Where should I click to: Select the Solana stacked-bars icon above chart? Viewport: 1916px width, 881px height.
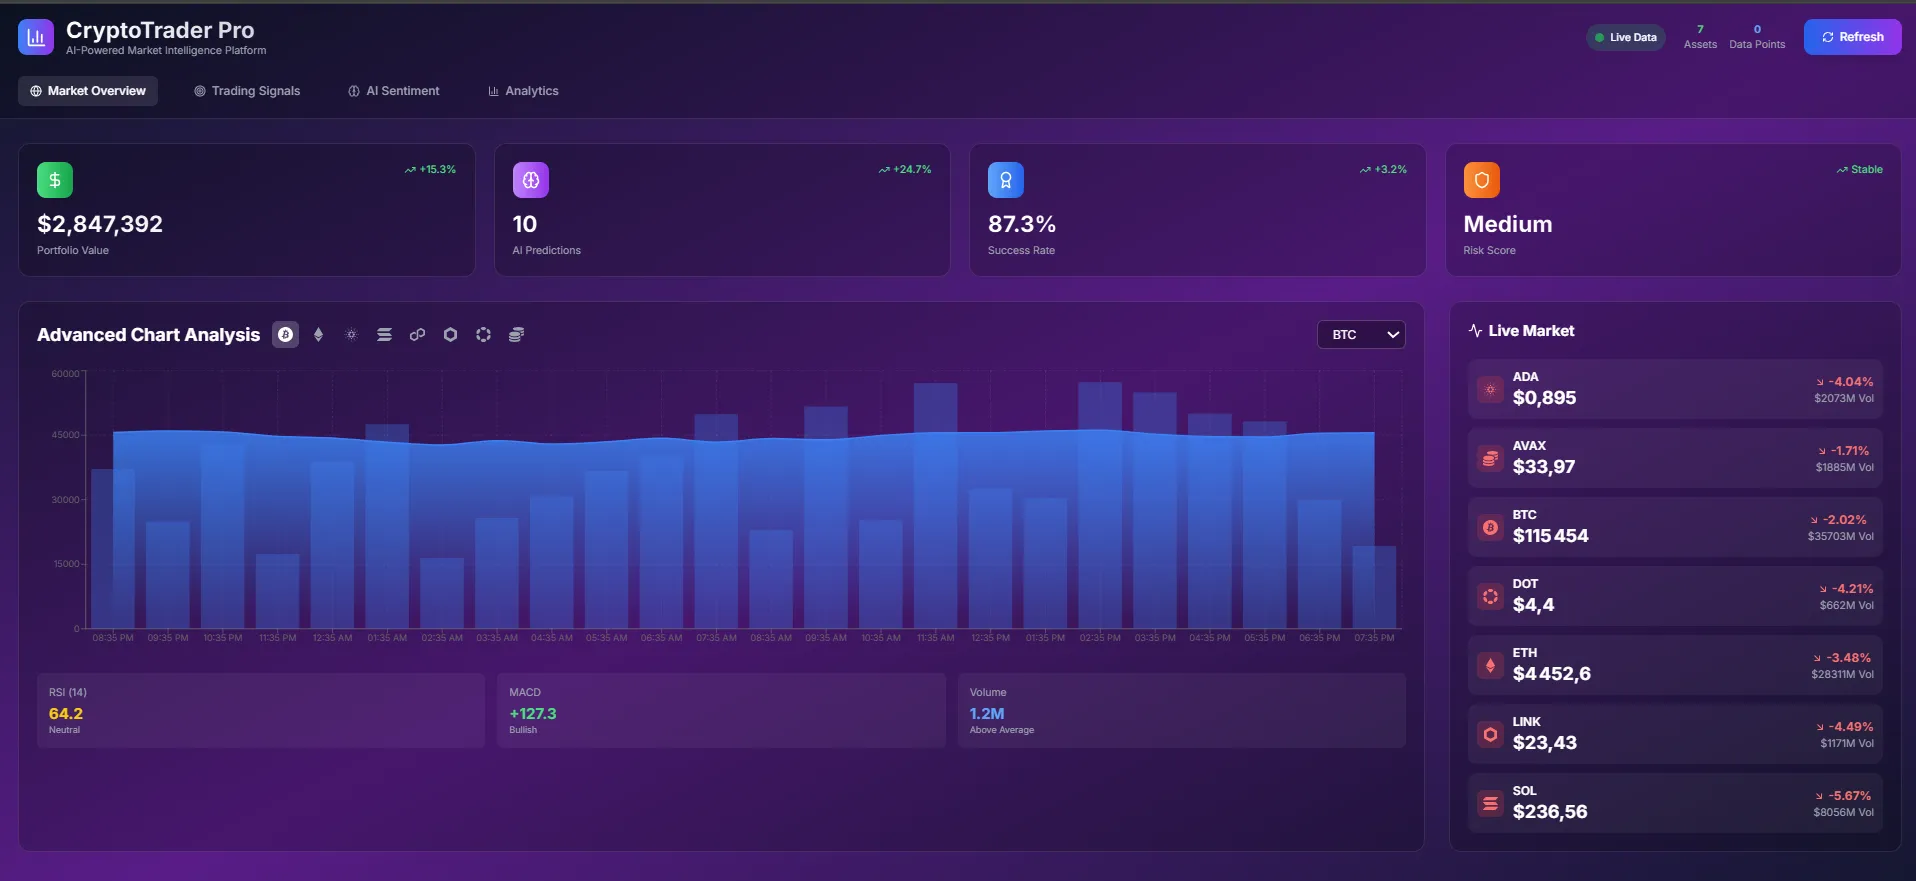point(384,335)
